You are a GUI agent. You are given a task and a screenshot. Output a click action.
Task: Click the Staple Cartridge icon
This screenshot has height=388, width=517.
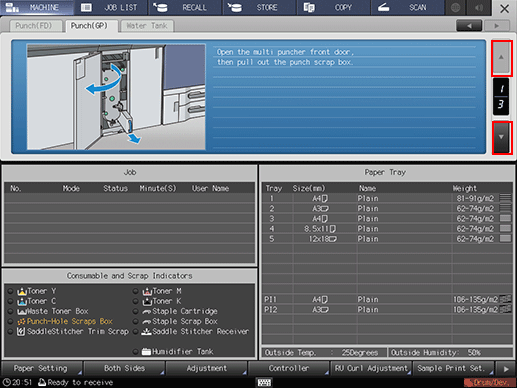click(x=146, y=312)
